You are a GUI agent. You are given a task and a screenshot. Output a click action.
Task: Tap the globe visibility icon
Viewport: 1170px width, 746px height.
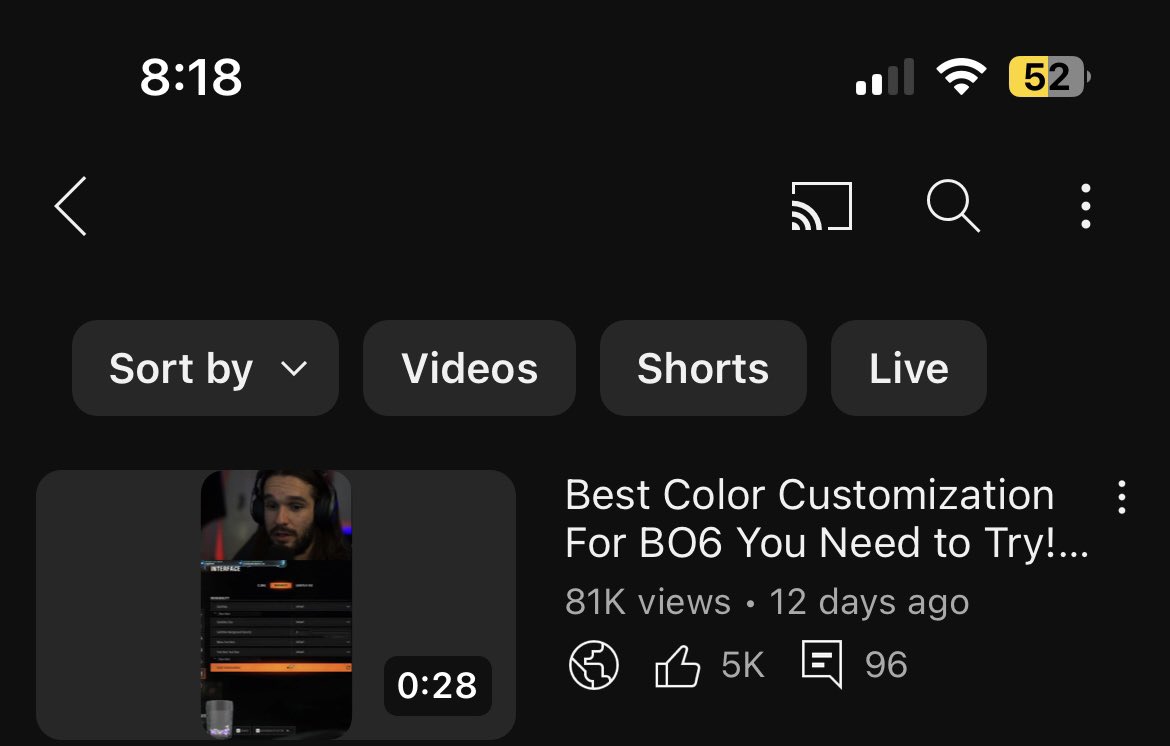[594, 665]
